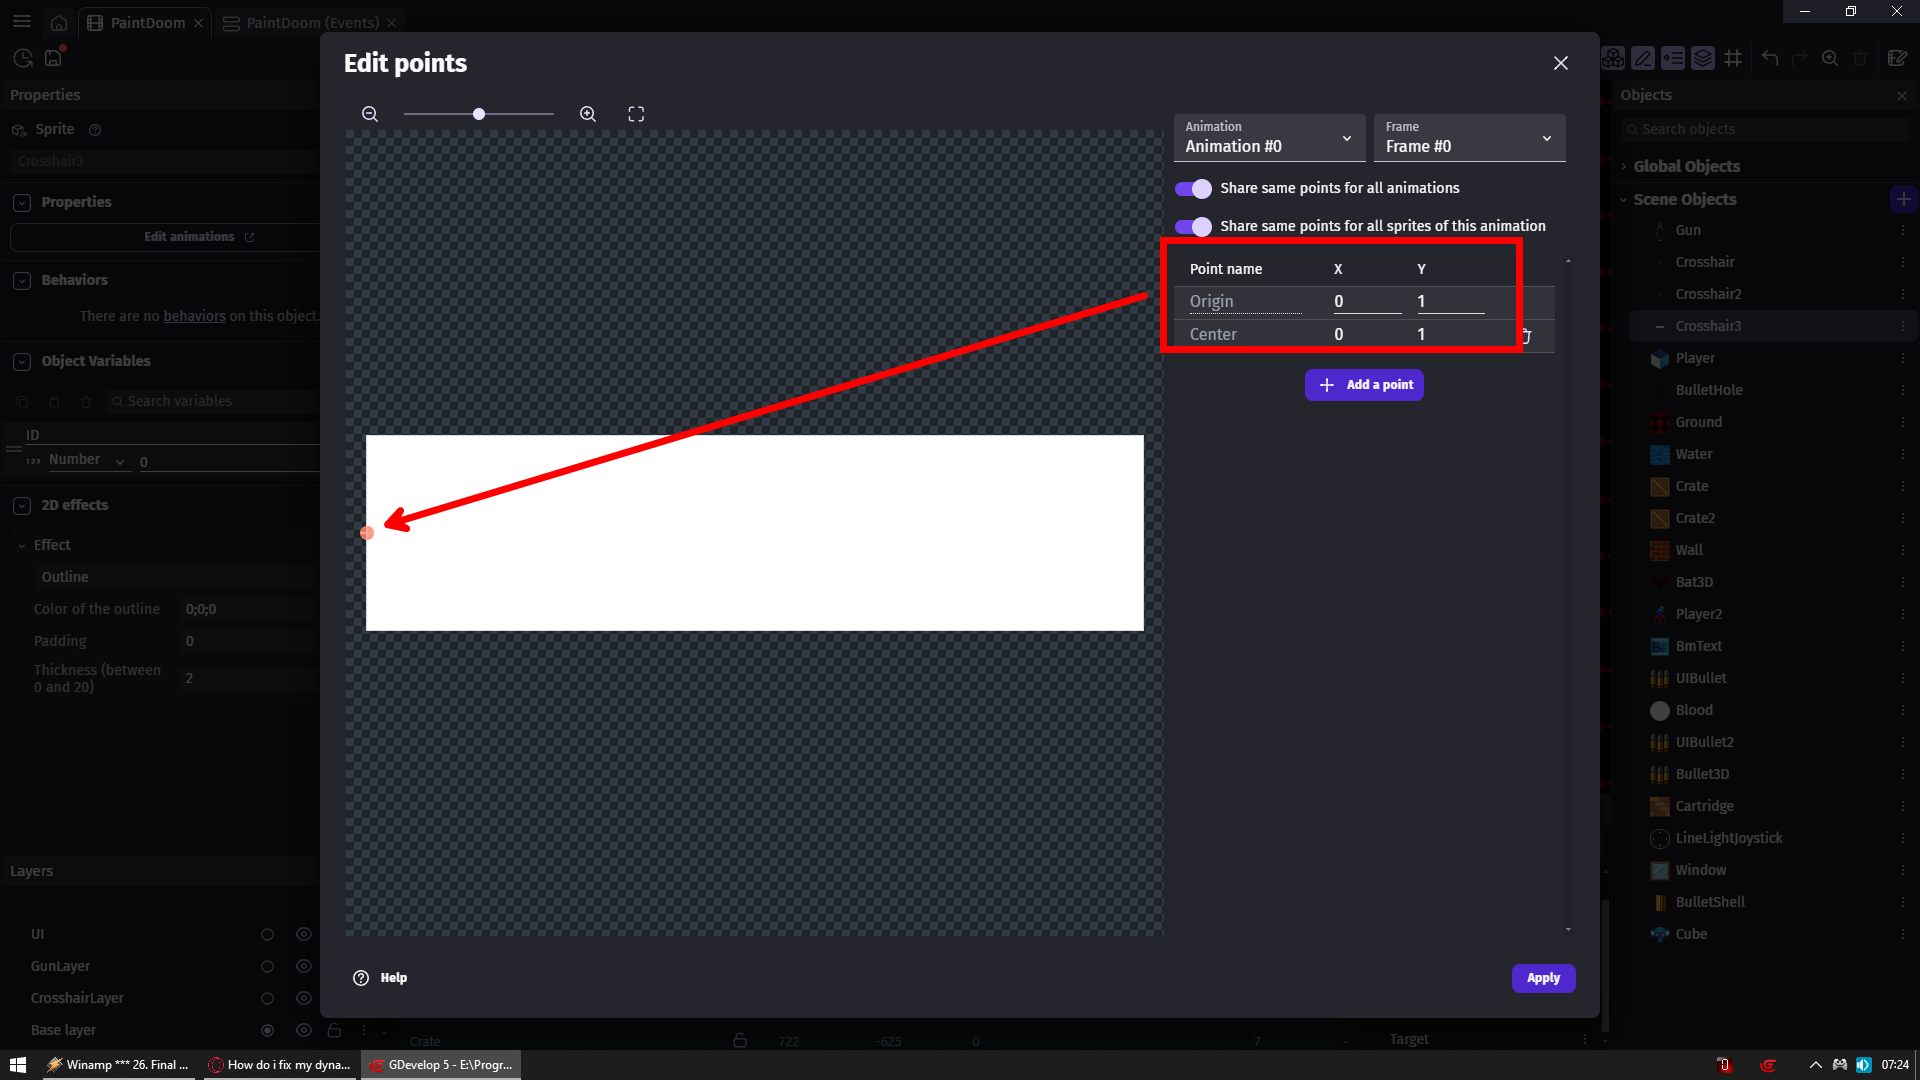The image size is (1920, 1080).
Task: Toggle Share same points for all sprites
Action: click(1193, 226)
